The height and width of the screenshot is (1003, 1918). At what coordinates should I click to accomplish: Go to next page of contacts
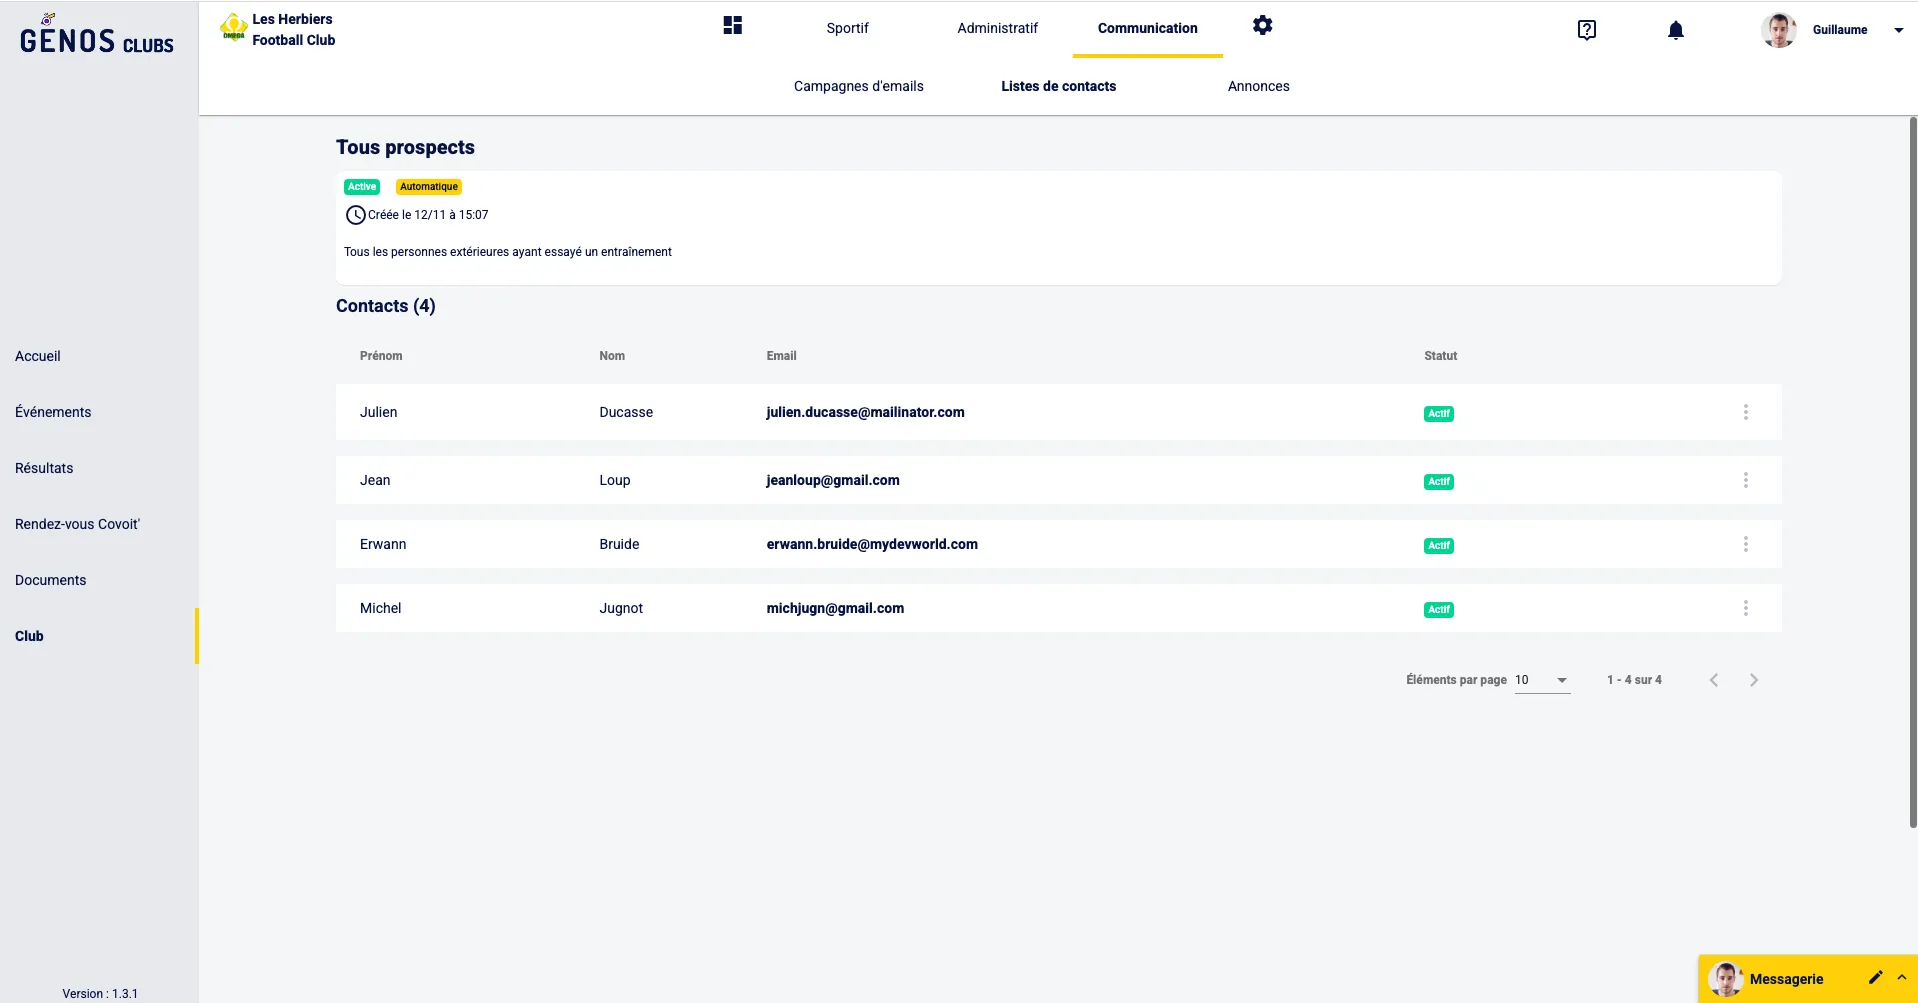[x=1753, y=680]
